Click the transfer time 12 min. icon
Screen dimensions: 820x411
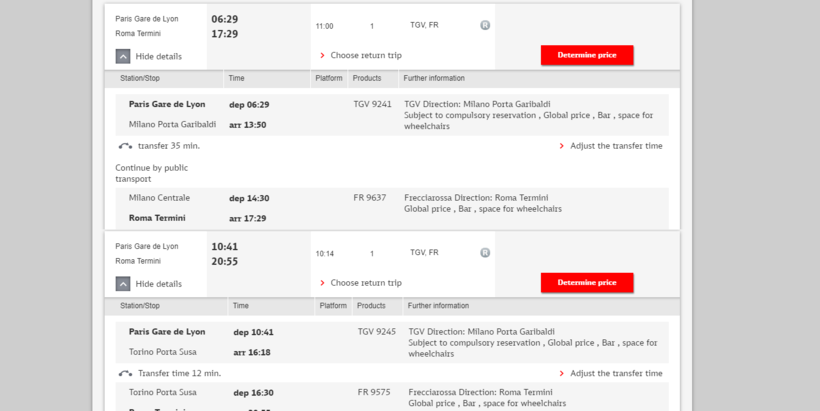click(x=125, y=374)
